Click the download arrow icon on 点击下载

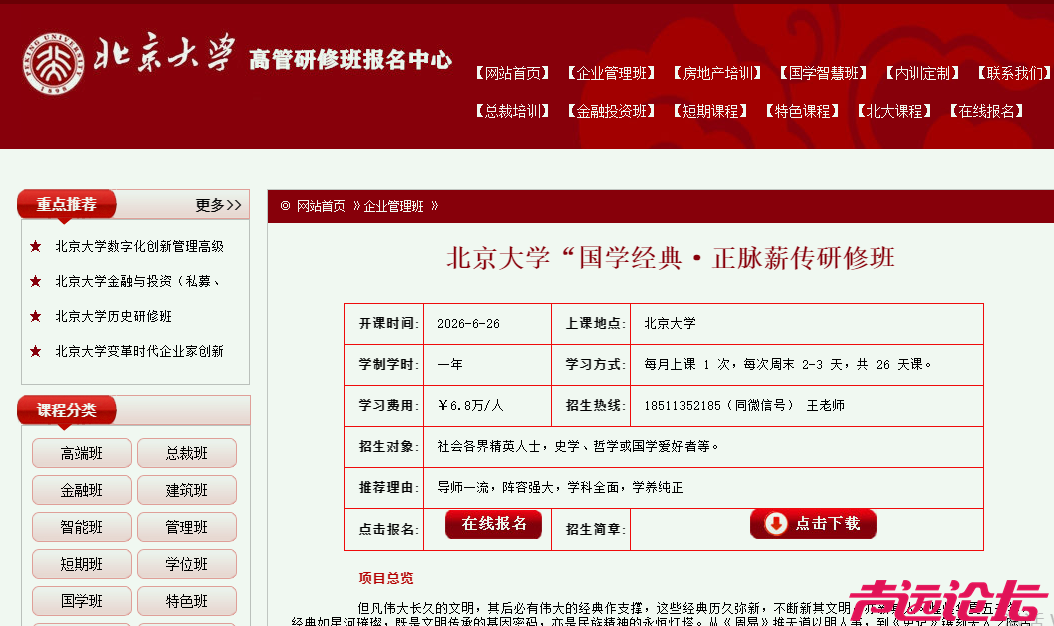[x=775, y=524]
